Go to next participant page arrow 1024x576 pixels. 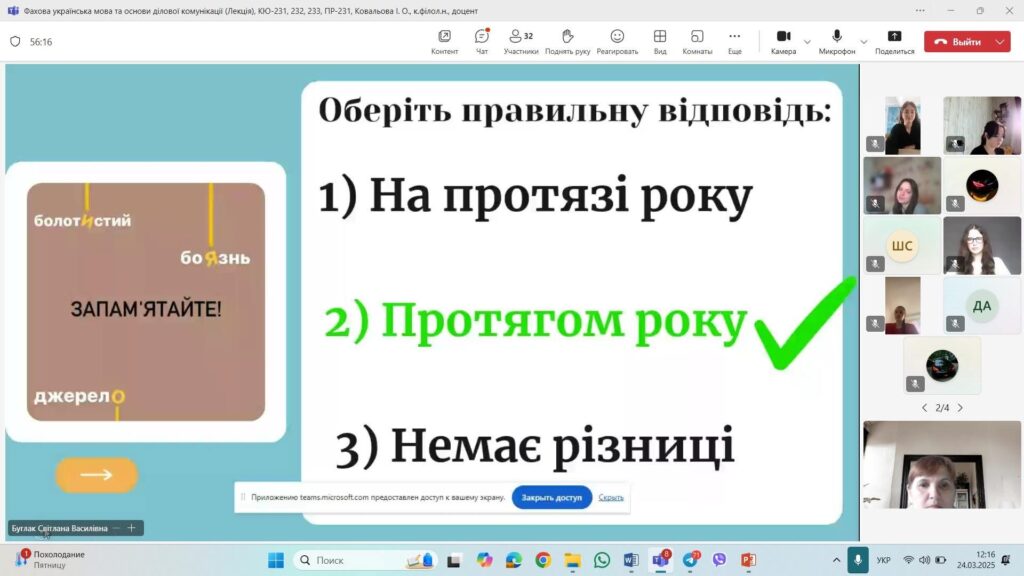pos(960,408)
